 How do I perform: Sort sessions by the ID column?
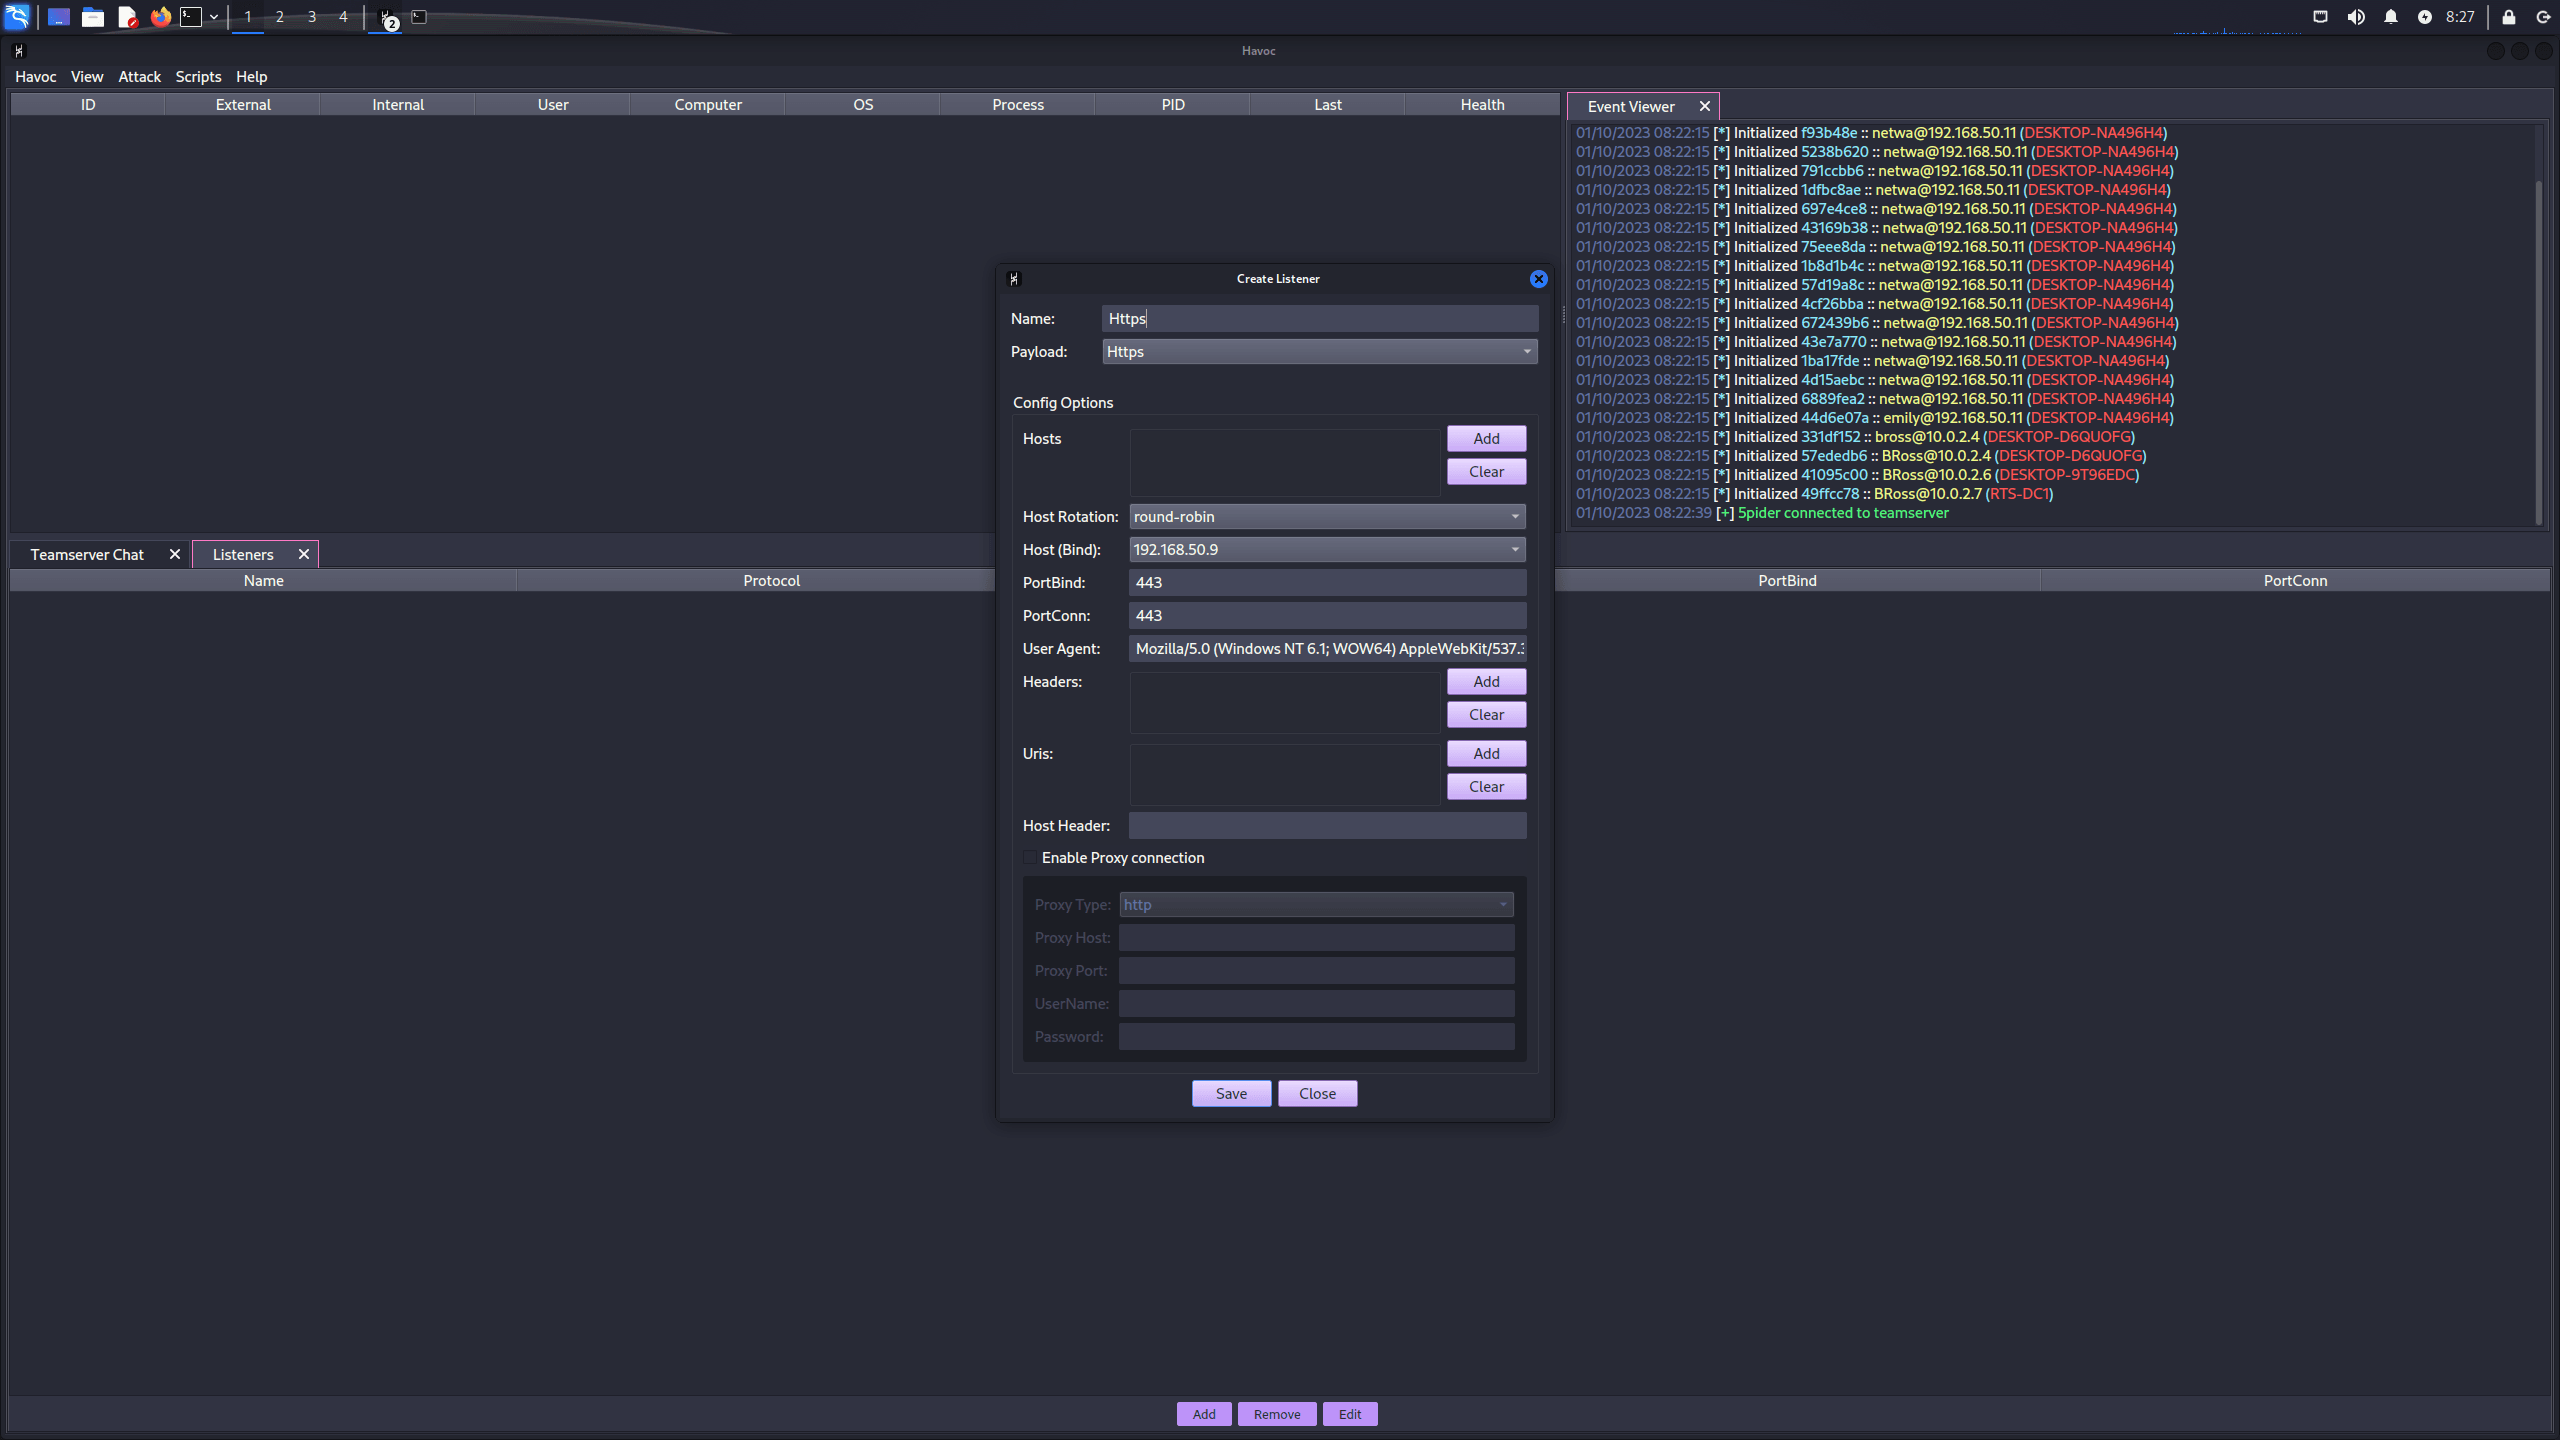click(88, 104)
